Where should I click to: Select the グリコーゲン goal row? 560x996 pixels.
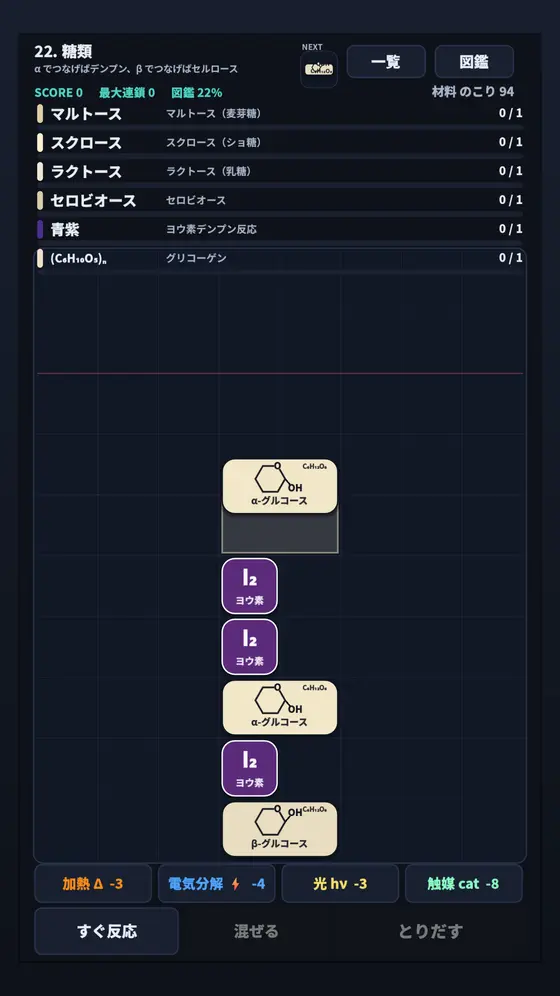(x=279, y=258)
